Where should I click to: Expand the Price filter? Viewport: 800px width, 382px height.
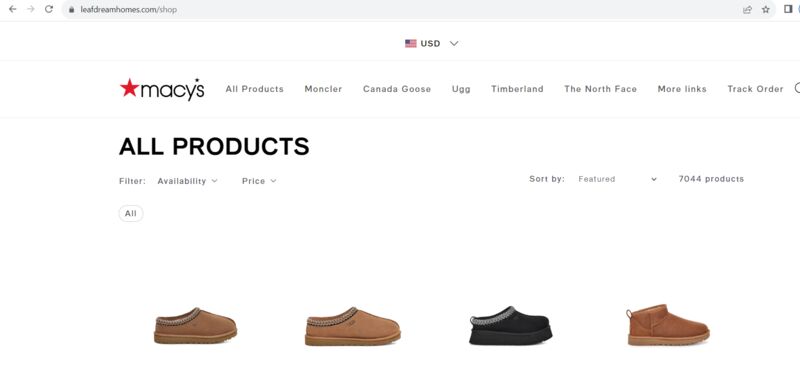click(259, 181)
